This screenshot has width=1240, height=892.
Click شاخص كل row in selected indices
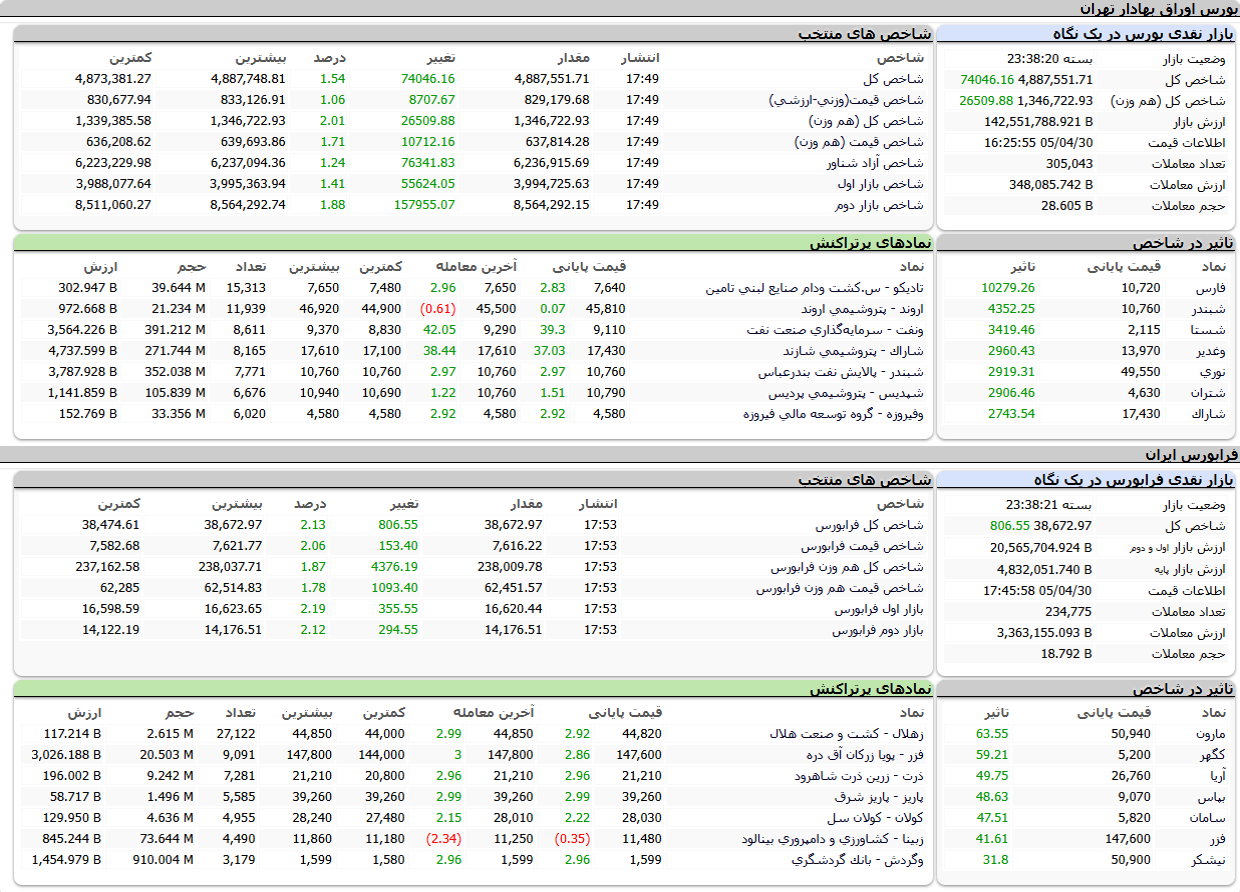point(475,78)
